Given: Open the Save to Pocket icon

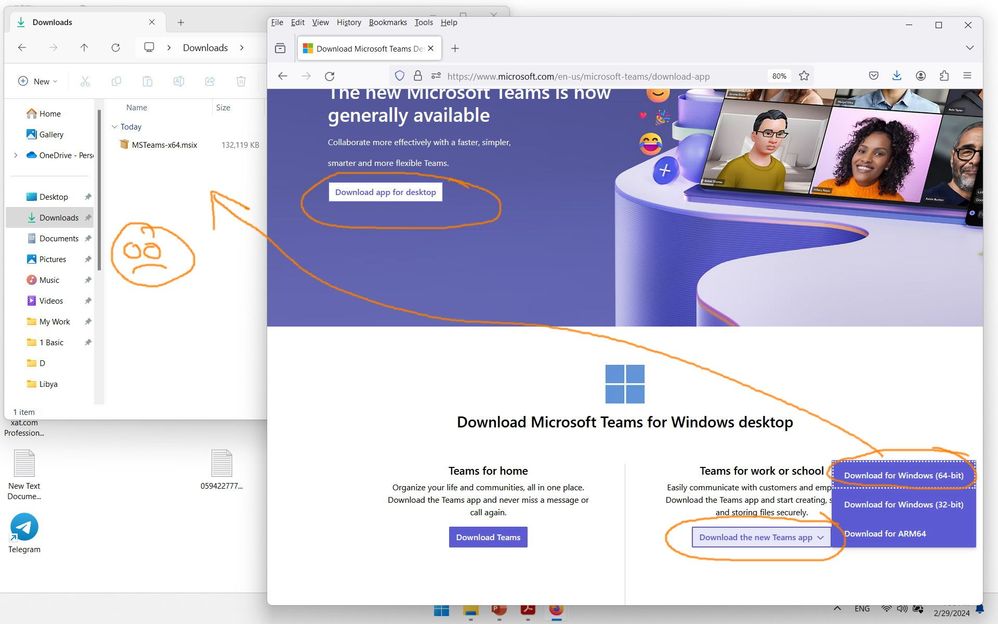Looking at the screenshot, I should click(874, 76).
